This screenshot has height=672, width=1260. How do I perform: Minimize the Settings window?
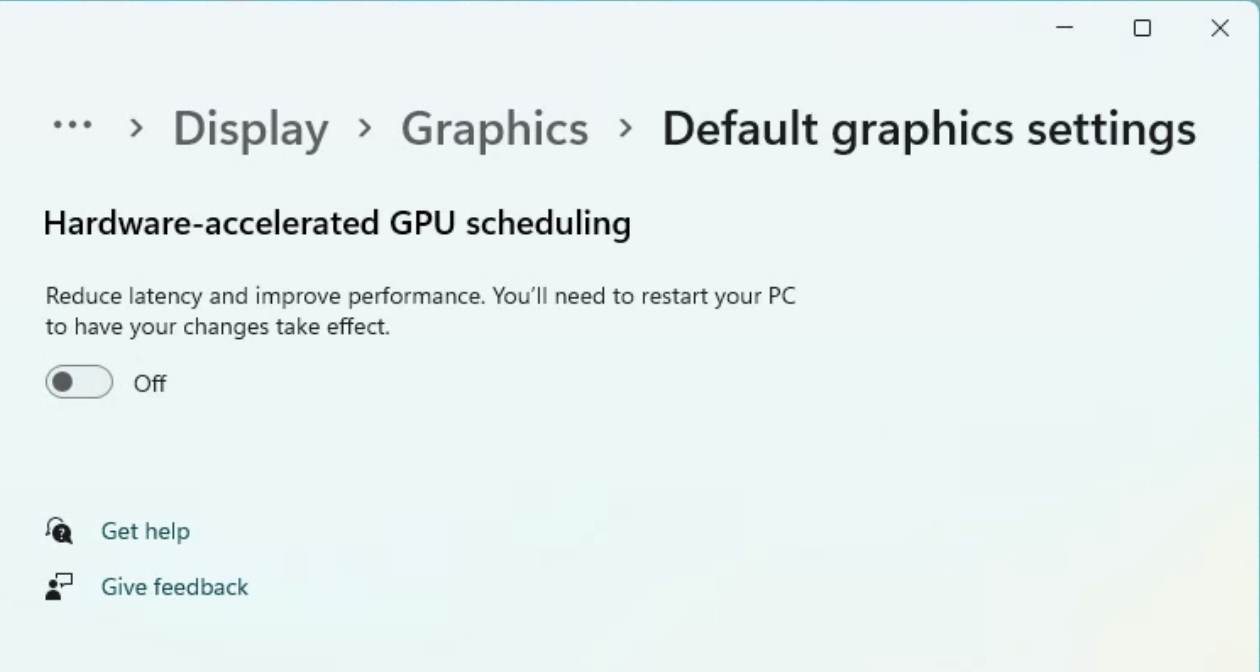(1065, 28)
